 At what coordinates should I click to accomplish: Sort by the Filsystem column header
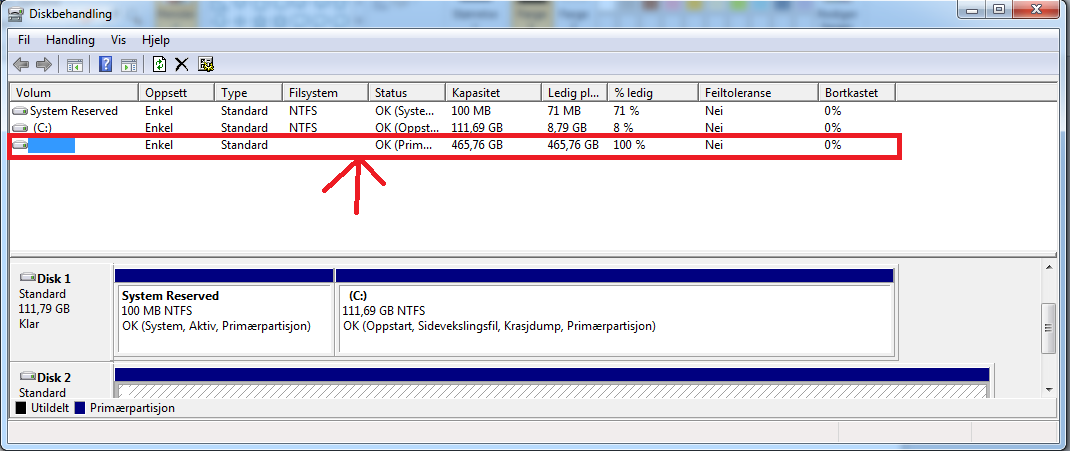pyautogui.click(x=326, y=93)
